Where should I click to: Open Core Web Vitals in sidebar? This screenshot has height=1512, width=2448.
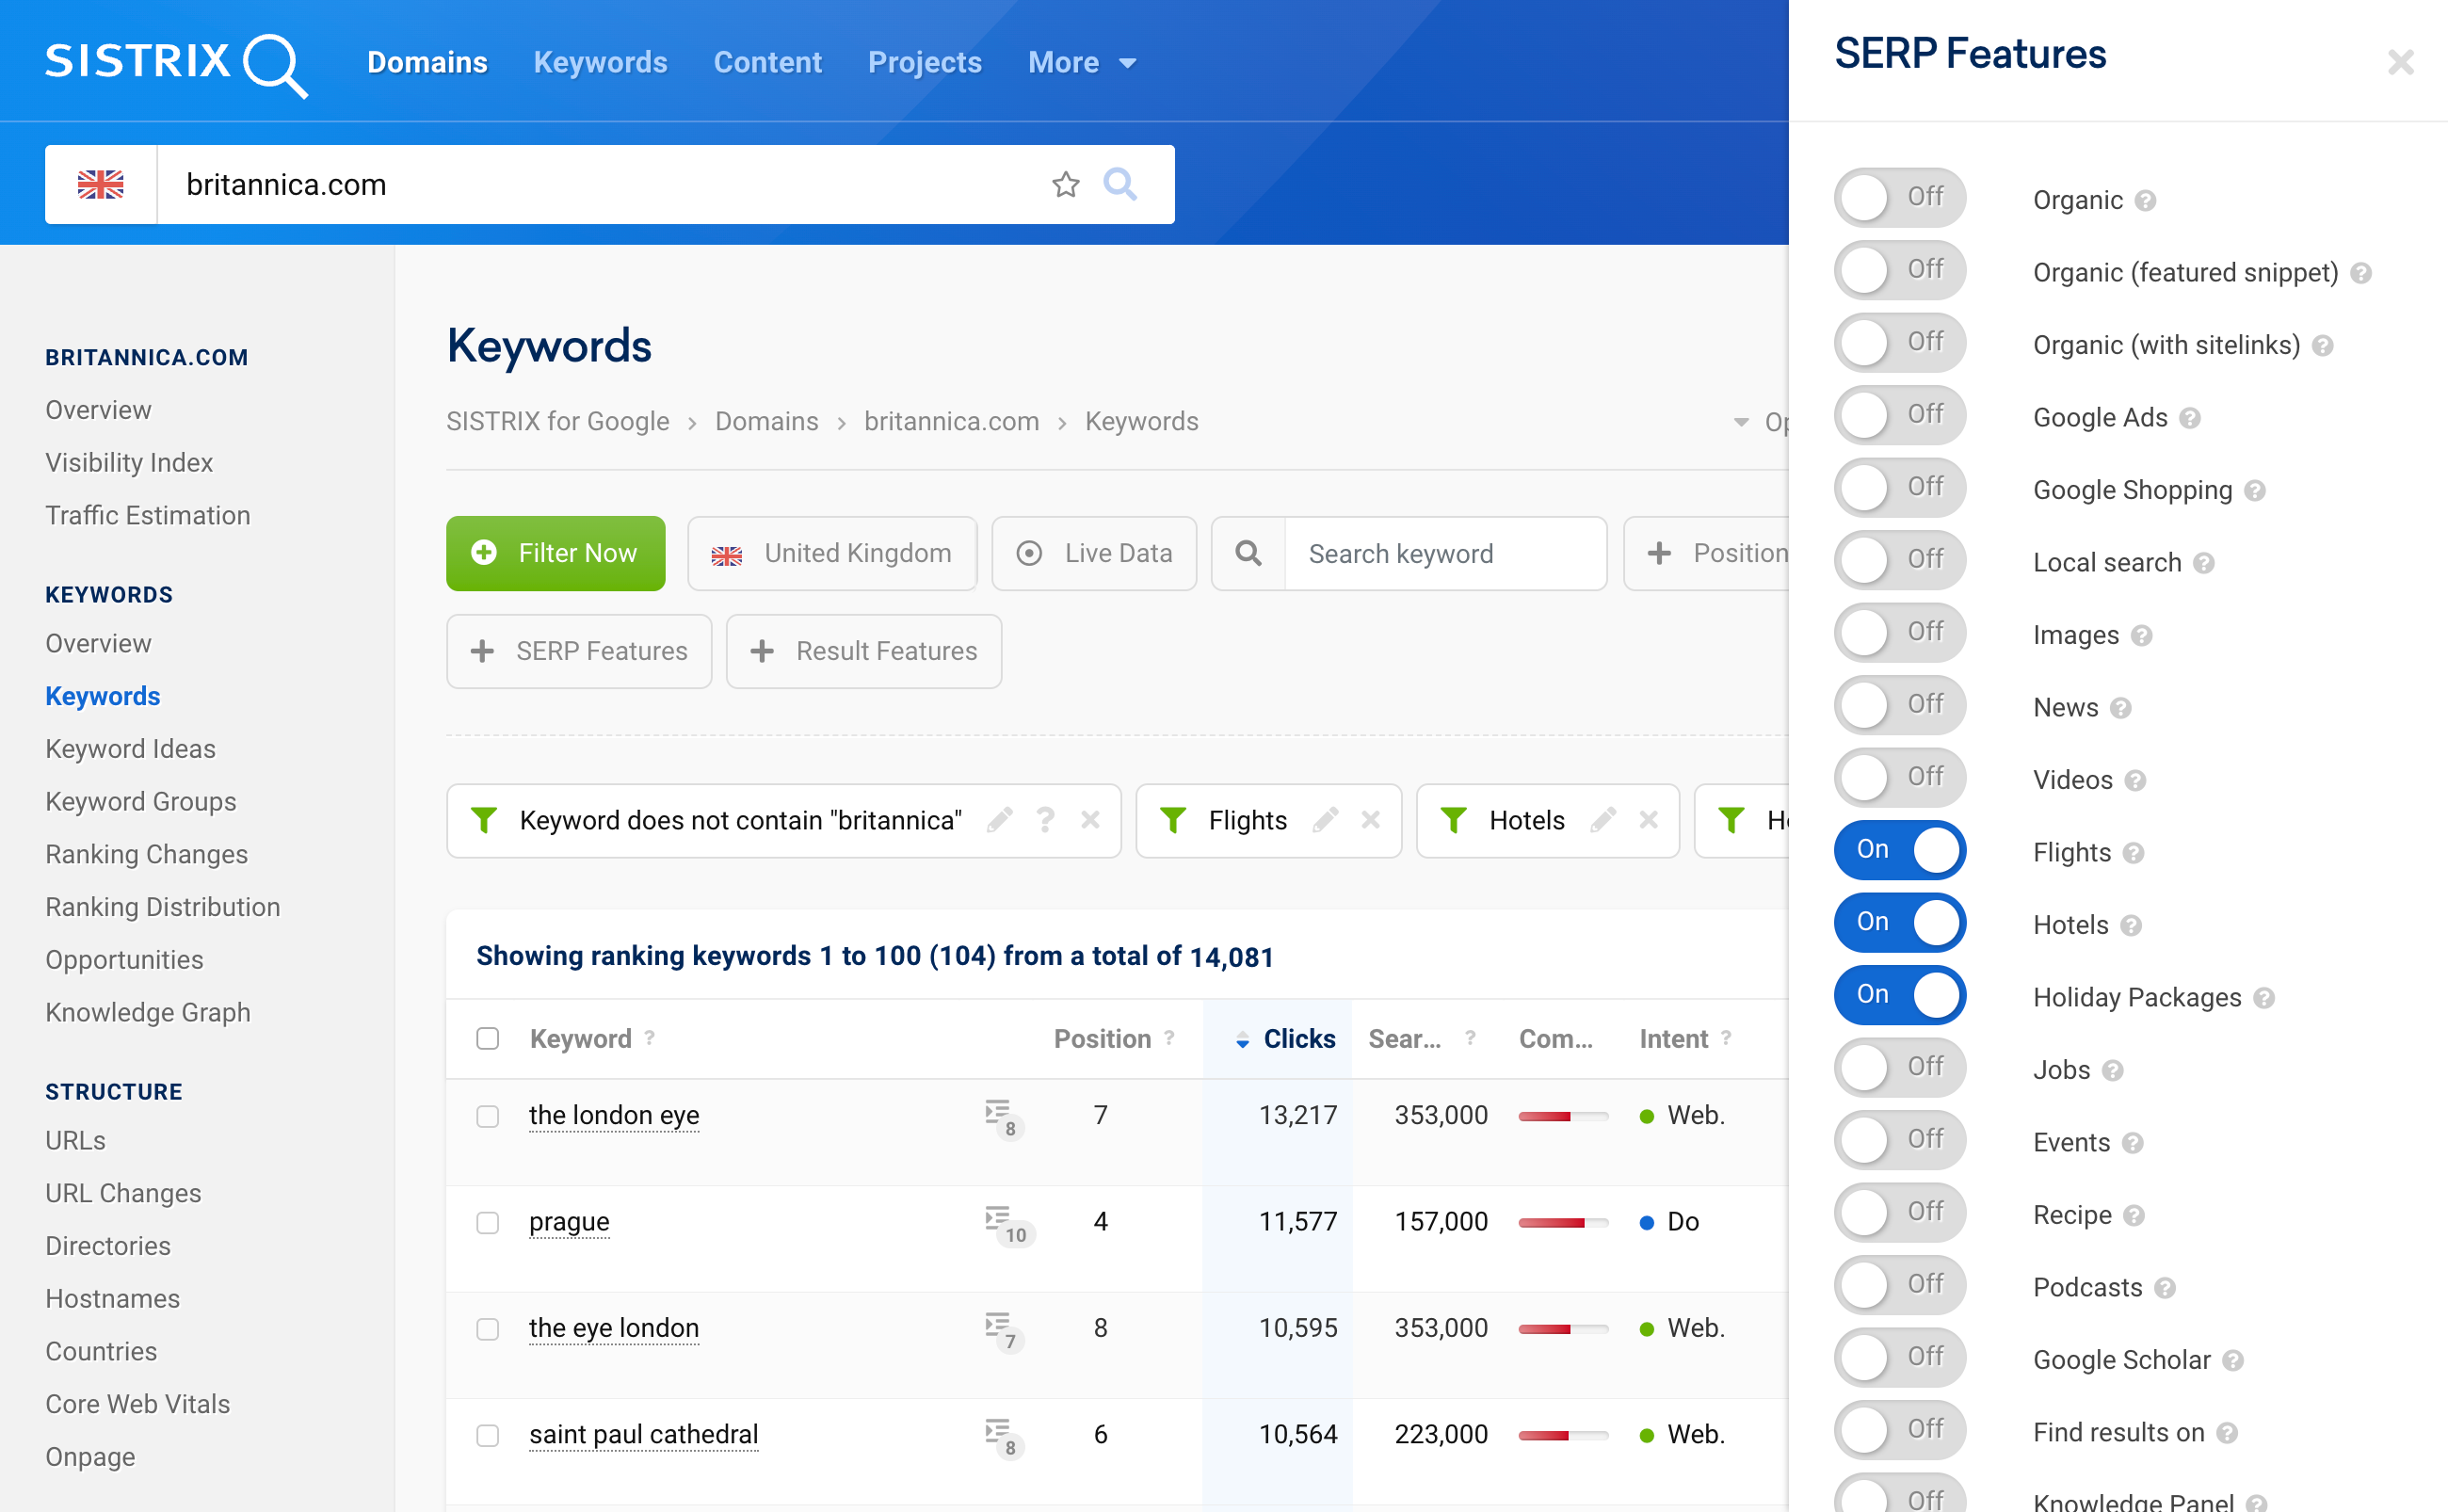point(137,1404)
